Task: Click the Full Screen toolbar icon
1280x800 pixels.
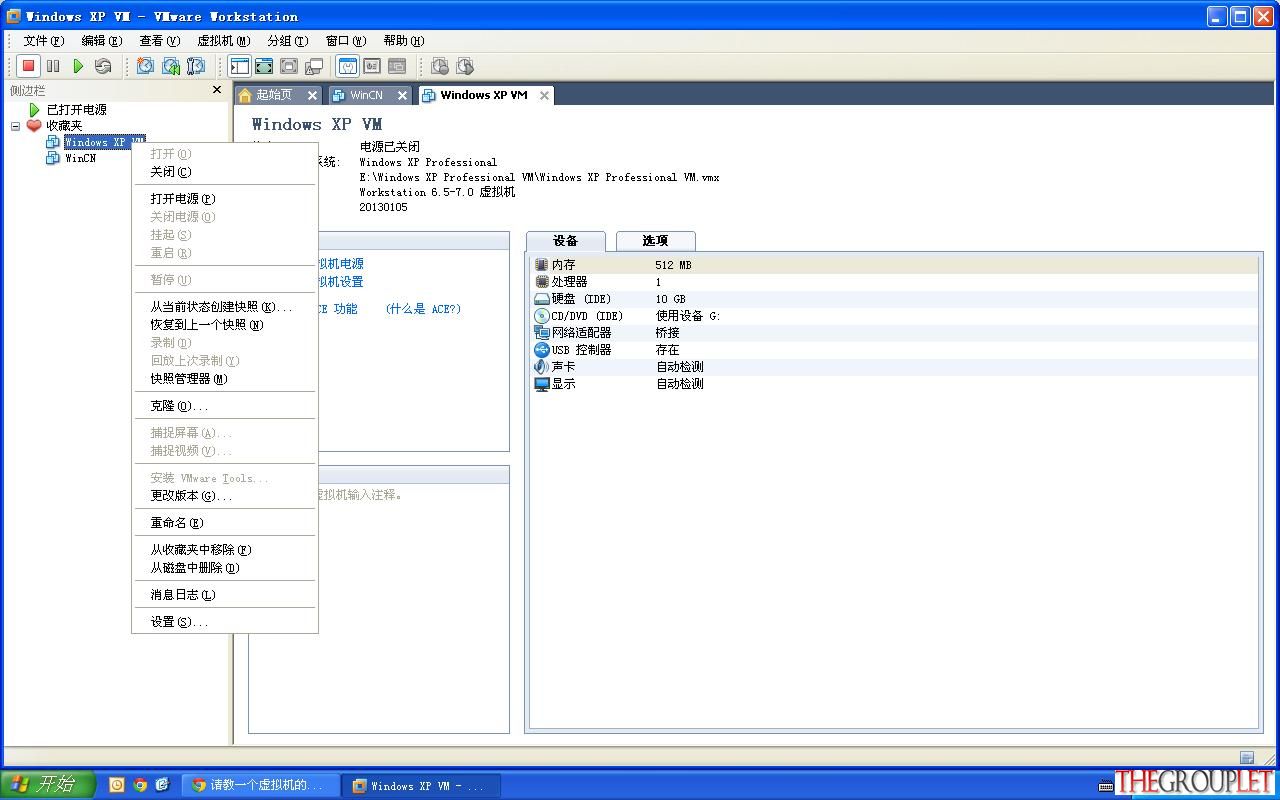Action: tap(289, 66)
